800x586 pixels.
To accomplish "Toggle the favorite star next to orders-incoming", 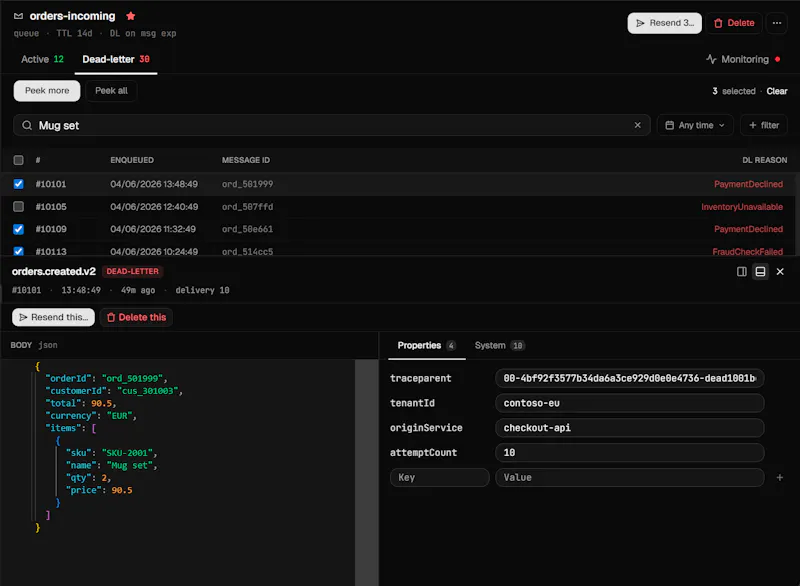I will point(131,16).
